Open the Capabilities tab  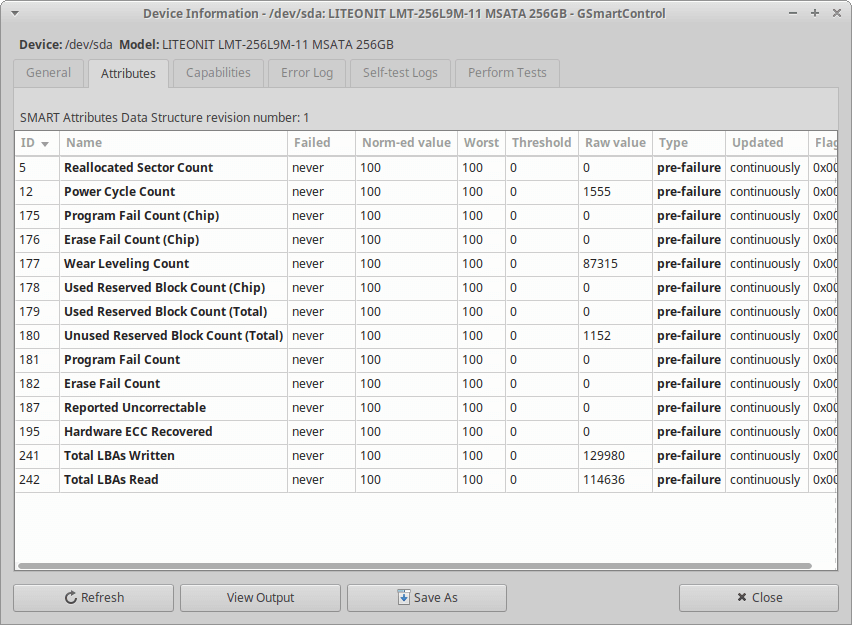click(x=217, y=73)
